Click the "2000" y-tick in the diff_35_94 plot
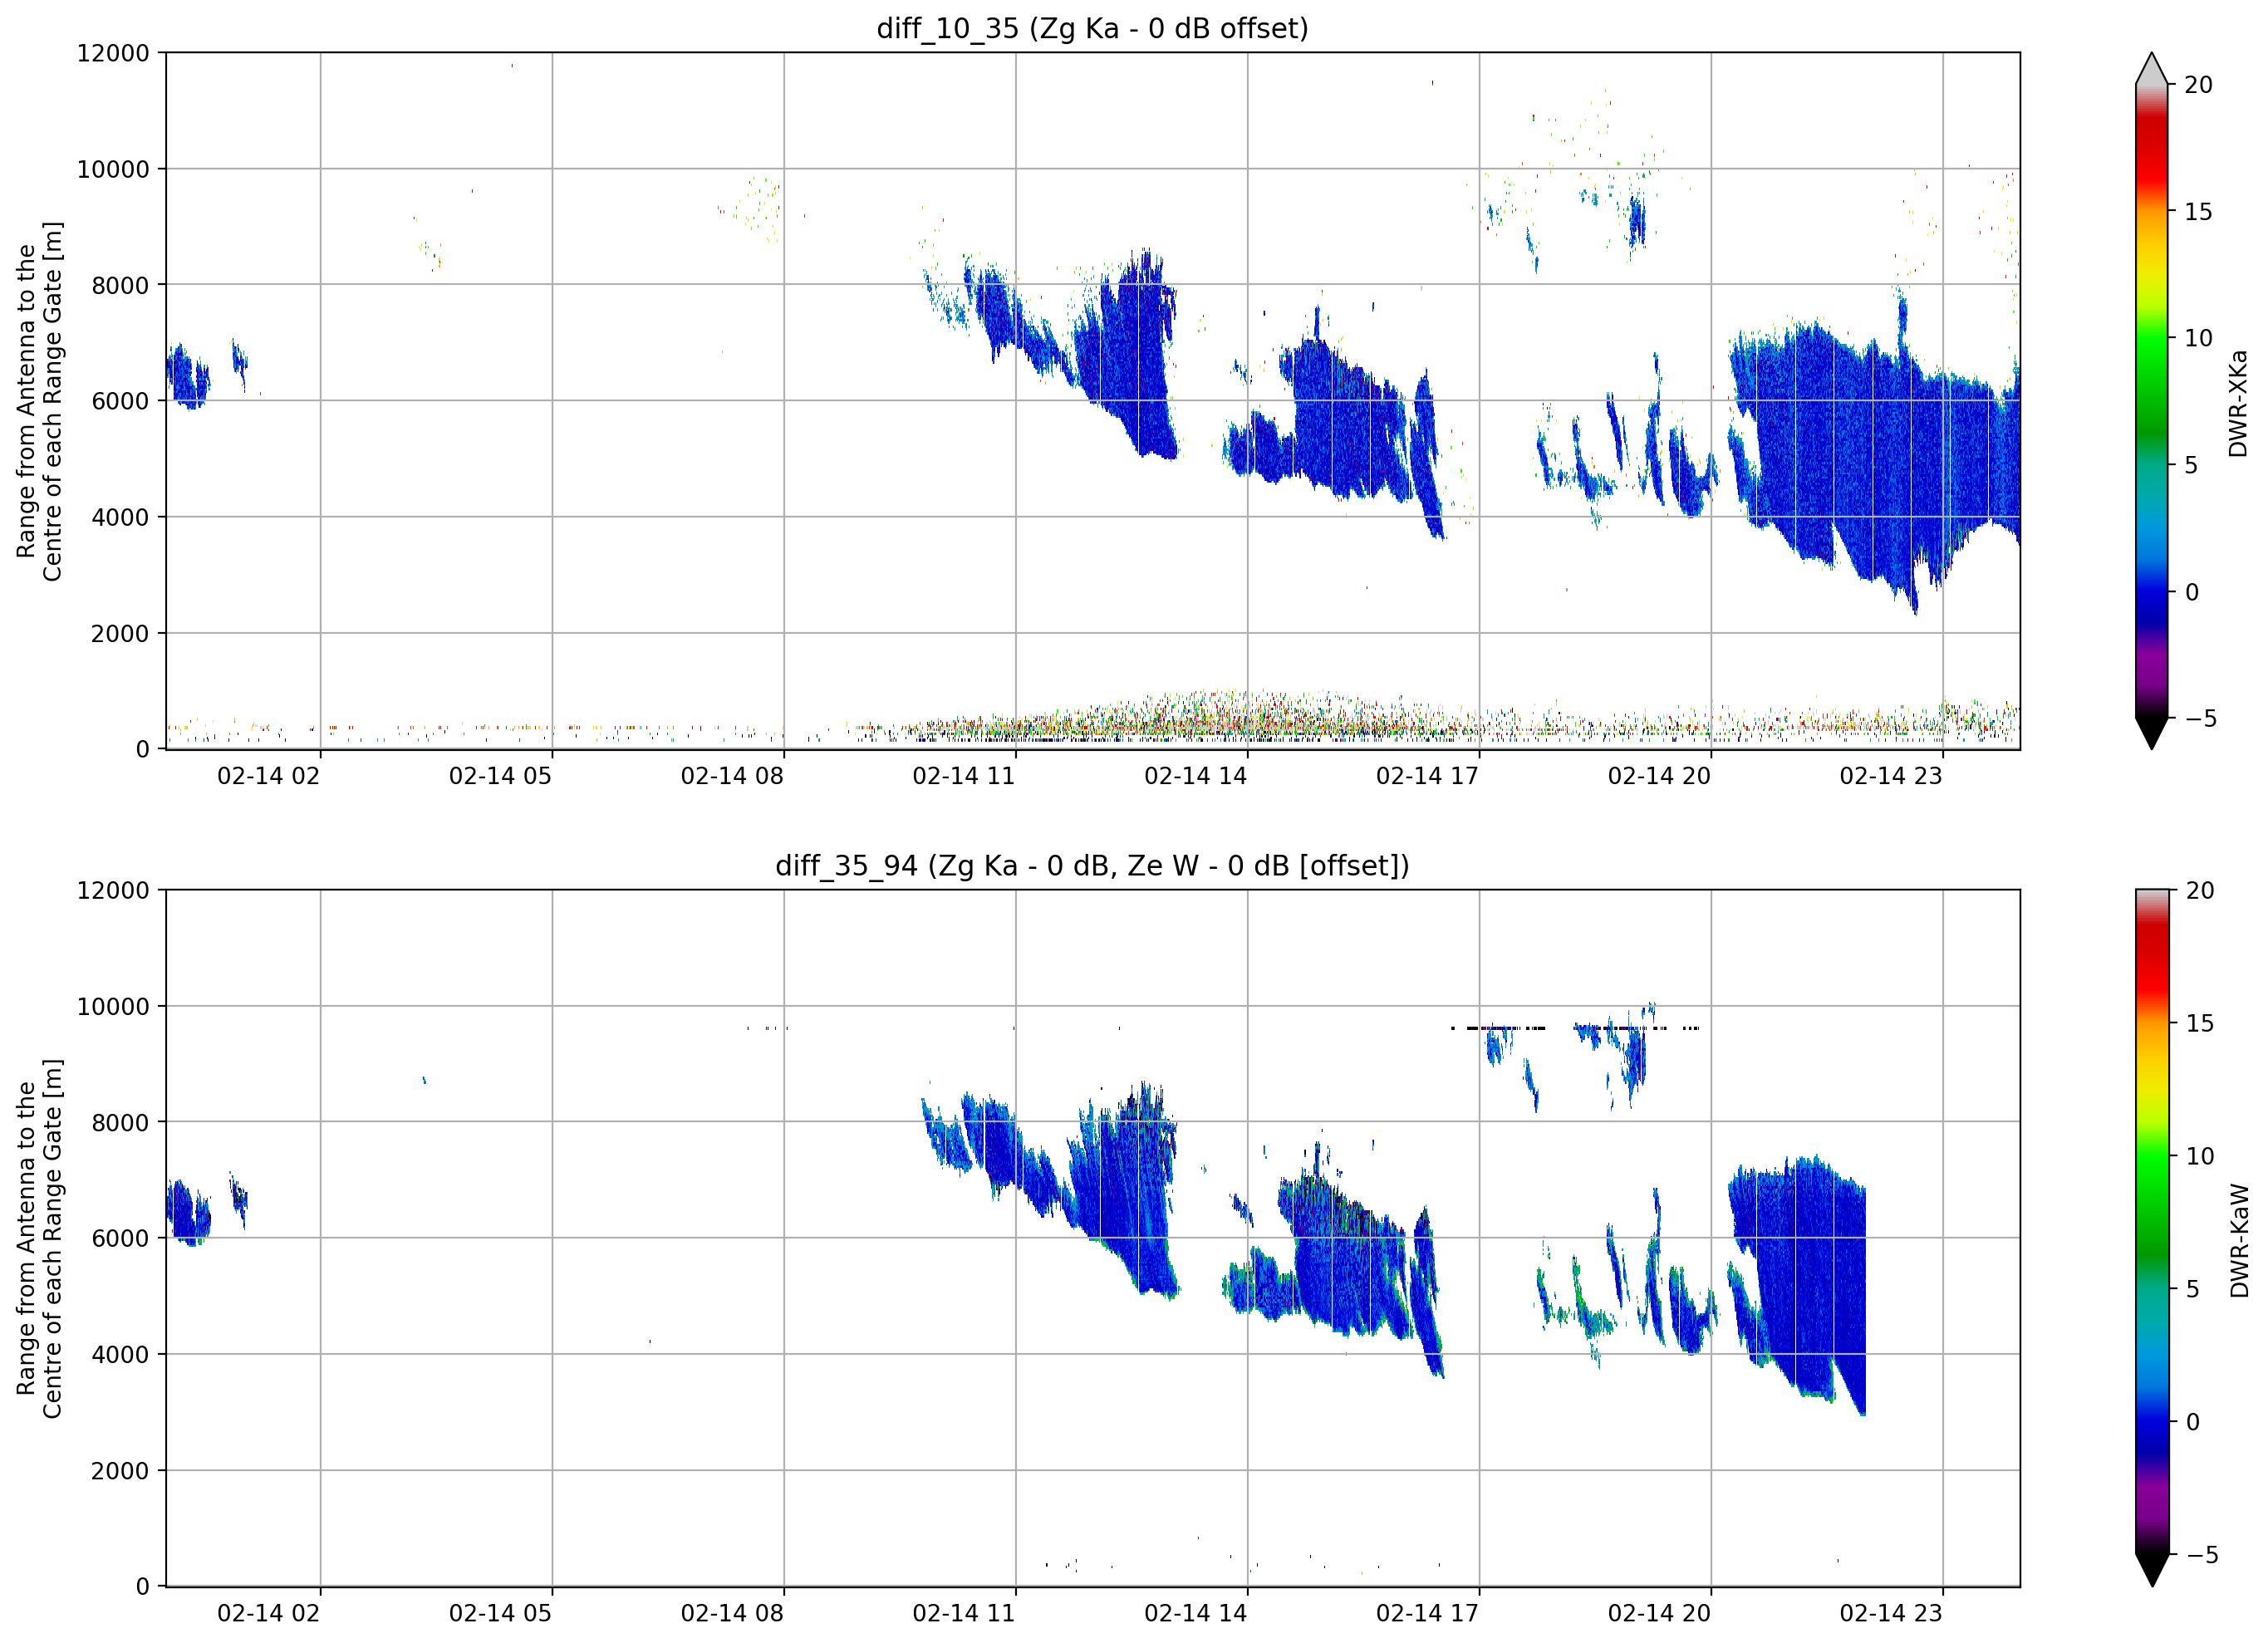Screen dimensions: 2268x1643 click(x=120, y=1470)
